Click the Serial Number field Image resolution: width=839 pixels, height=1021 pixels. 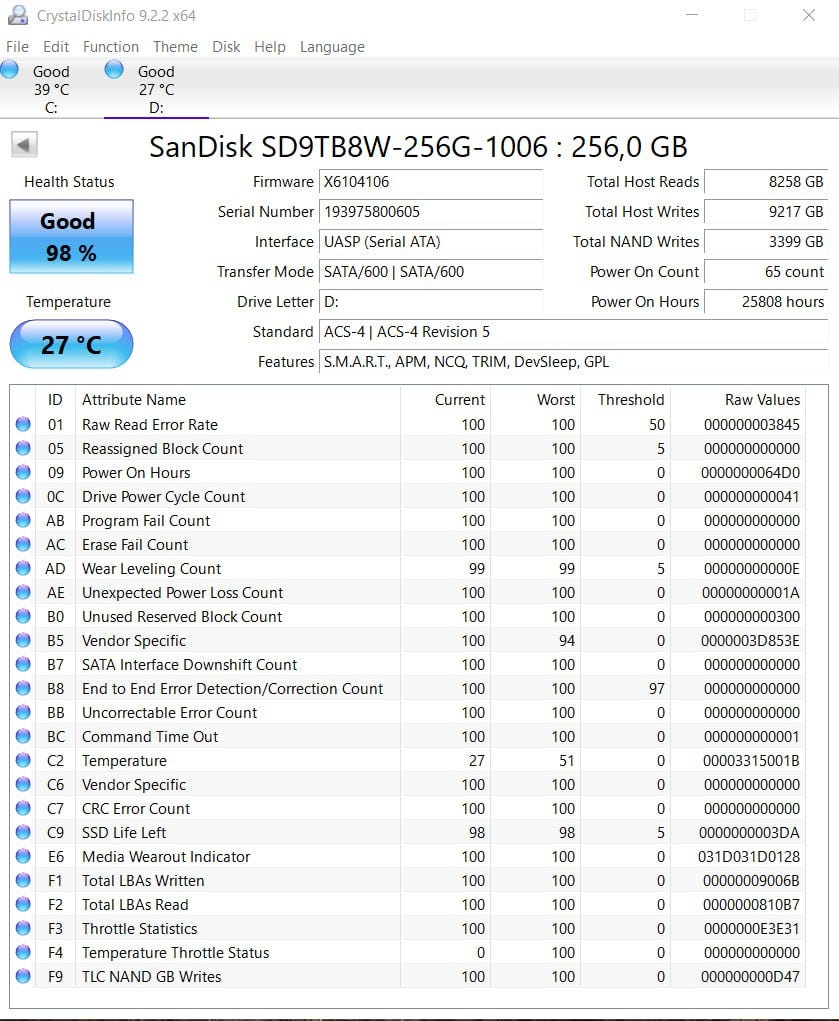point(430,212)
